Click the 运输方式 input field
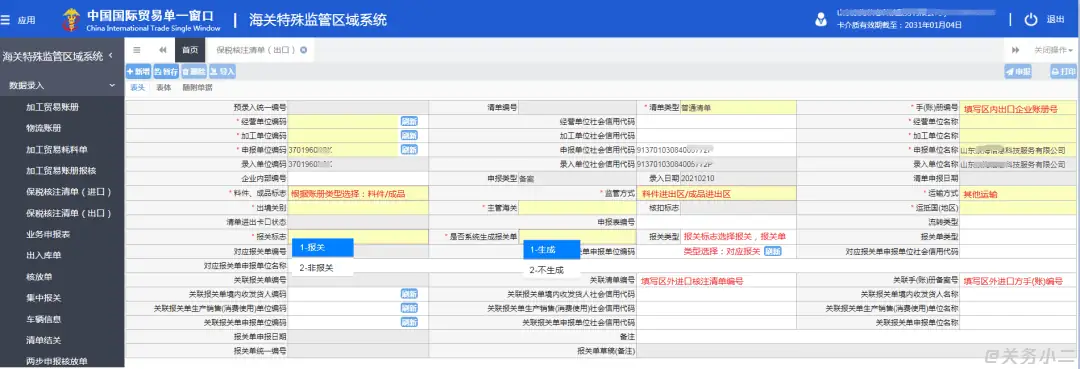The height and width of the screenshot is (369, 1080). [x=1019, y=193]
